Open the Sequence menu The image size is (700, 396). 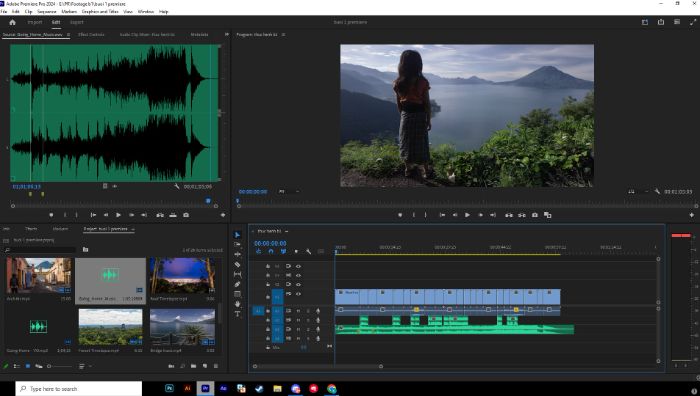[47, 12]
